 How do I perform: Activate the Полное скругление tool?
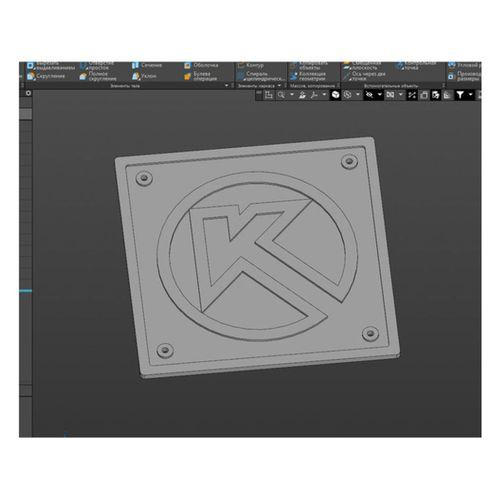click(98, 76)
